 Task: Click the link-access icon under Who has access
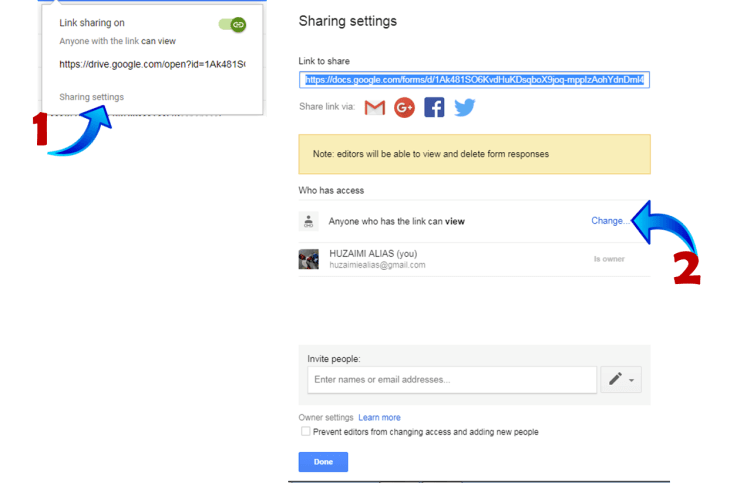[x=309, y=221]
